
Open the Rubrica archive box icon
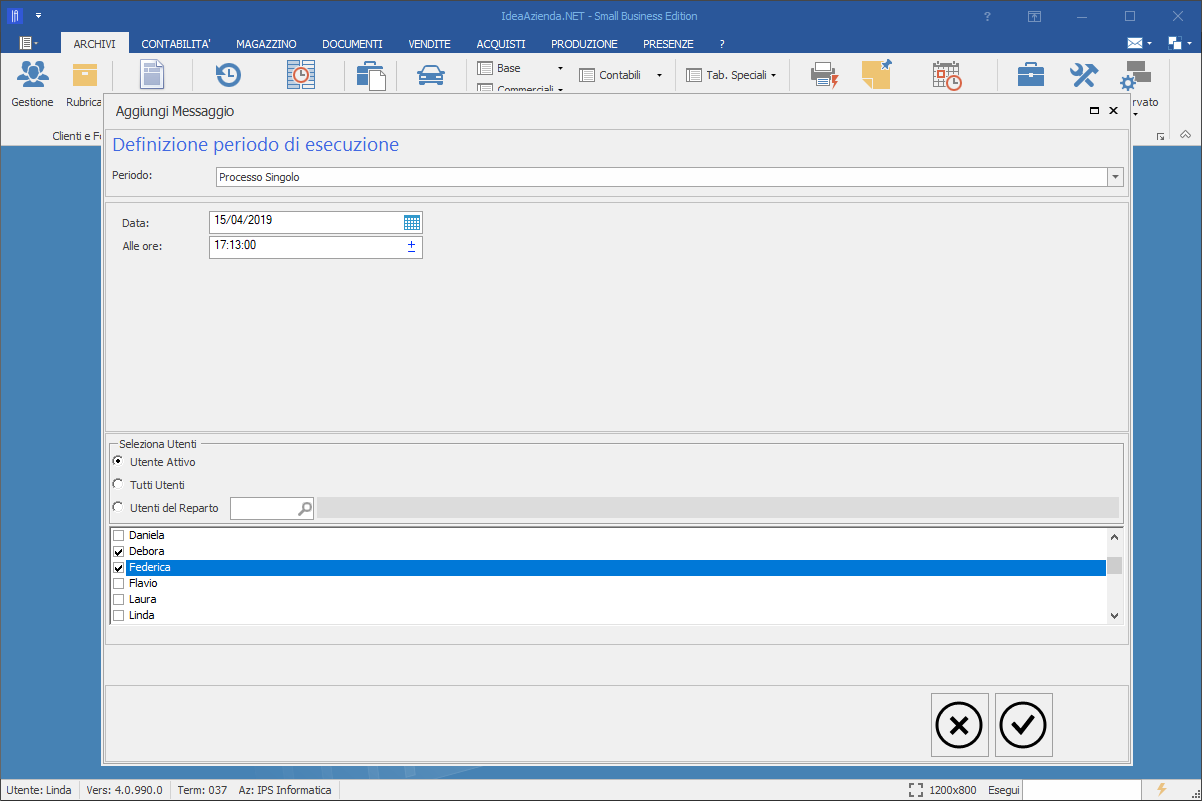[x=85, y=75]
